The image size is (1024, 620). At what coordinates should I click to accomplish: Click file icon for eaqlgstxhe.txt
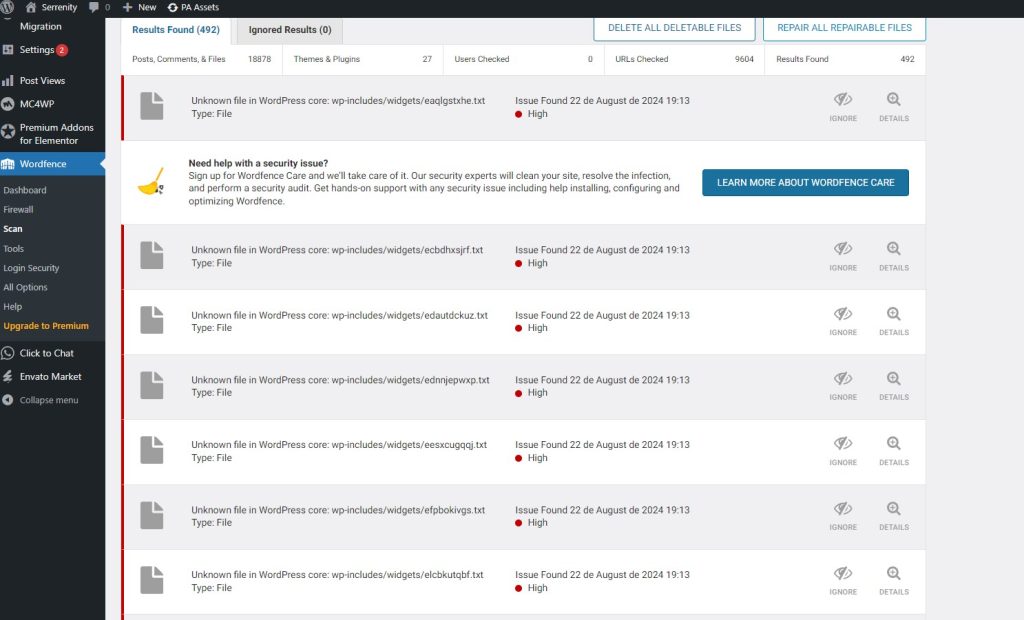coord(152,106)
